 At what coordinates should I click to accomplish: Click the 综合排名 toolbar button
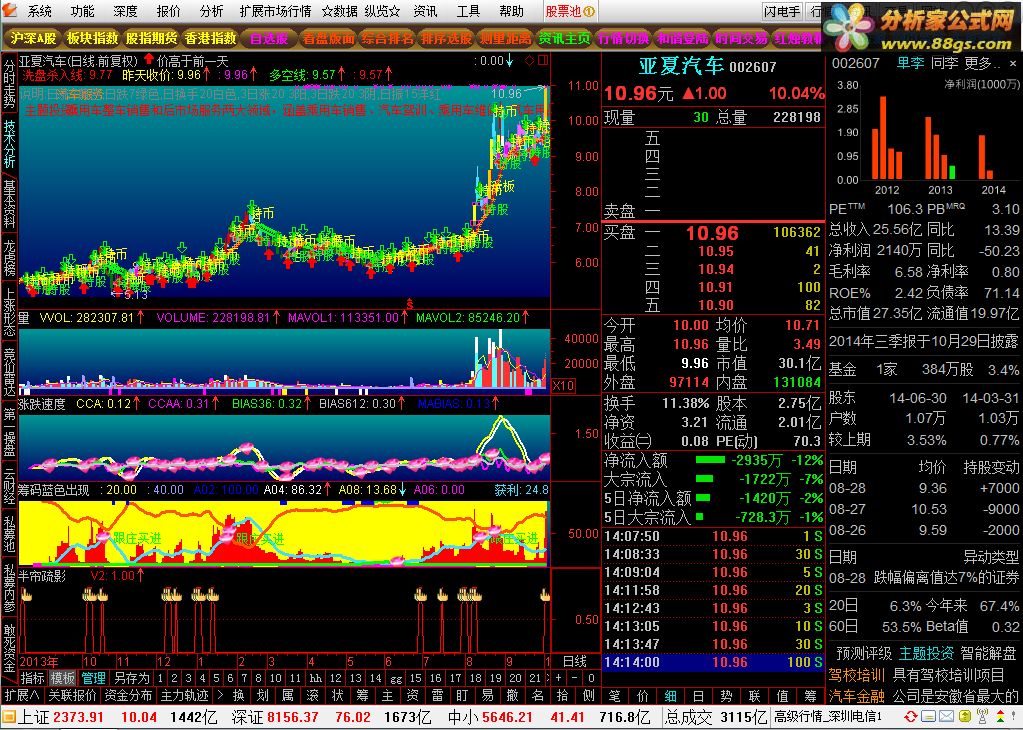(x=388, y=38)
